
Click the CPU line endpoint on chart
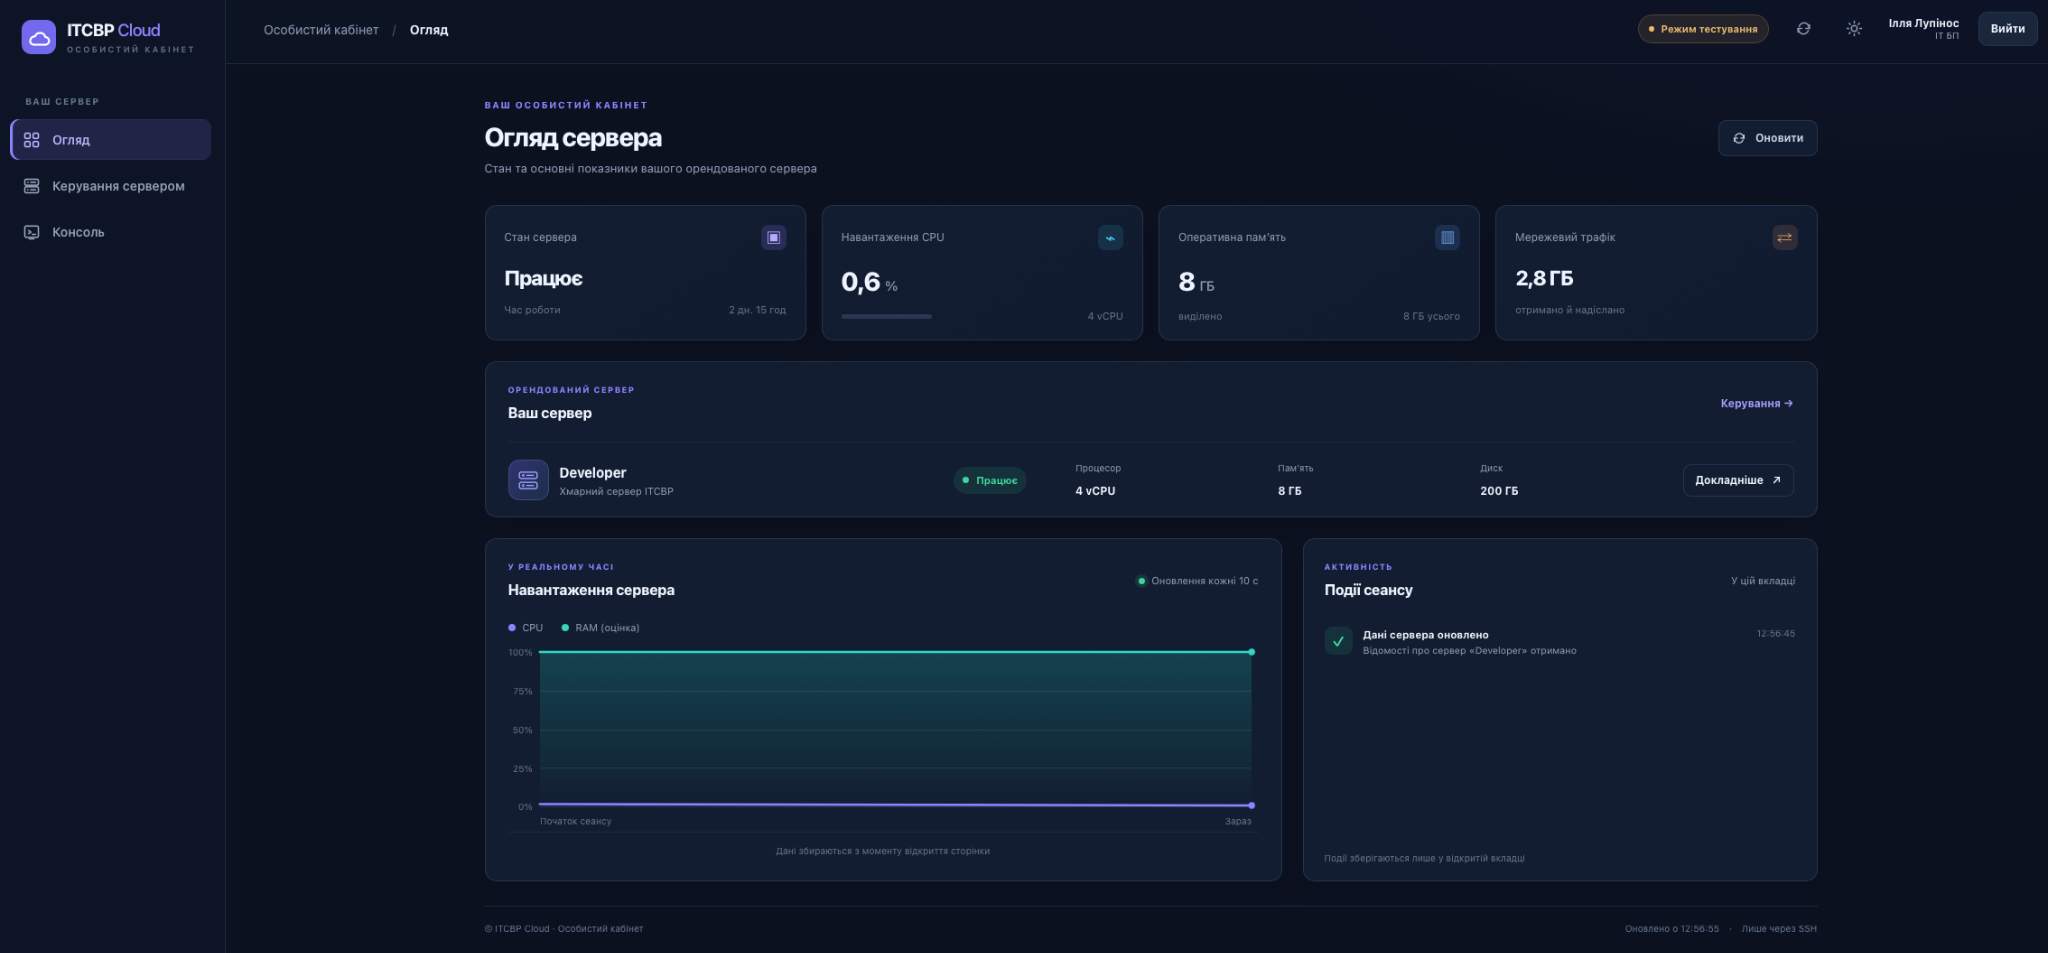1251,805
